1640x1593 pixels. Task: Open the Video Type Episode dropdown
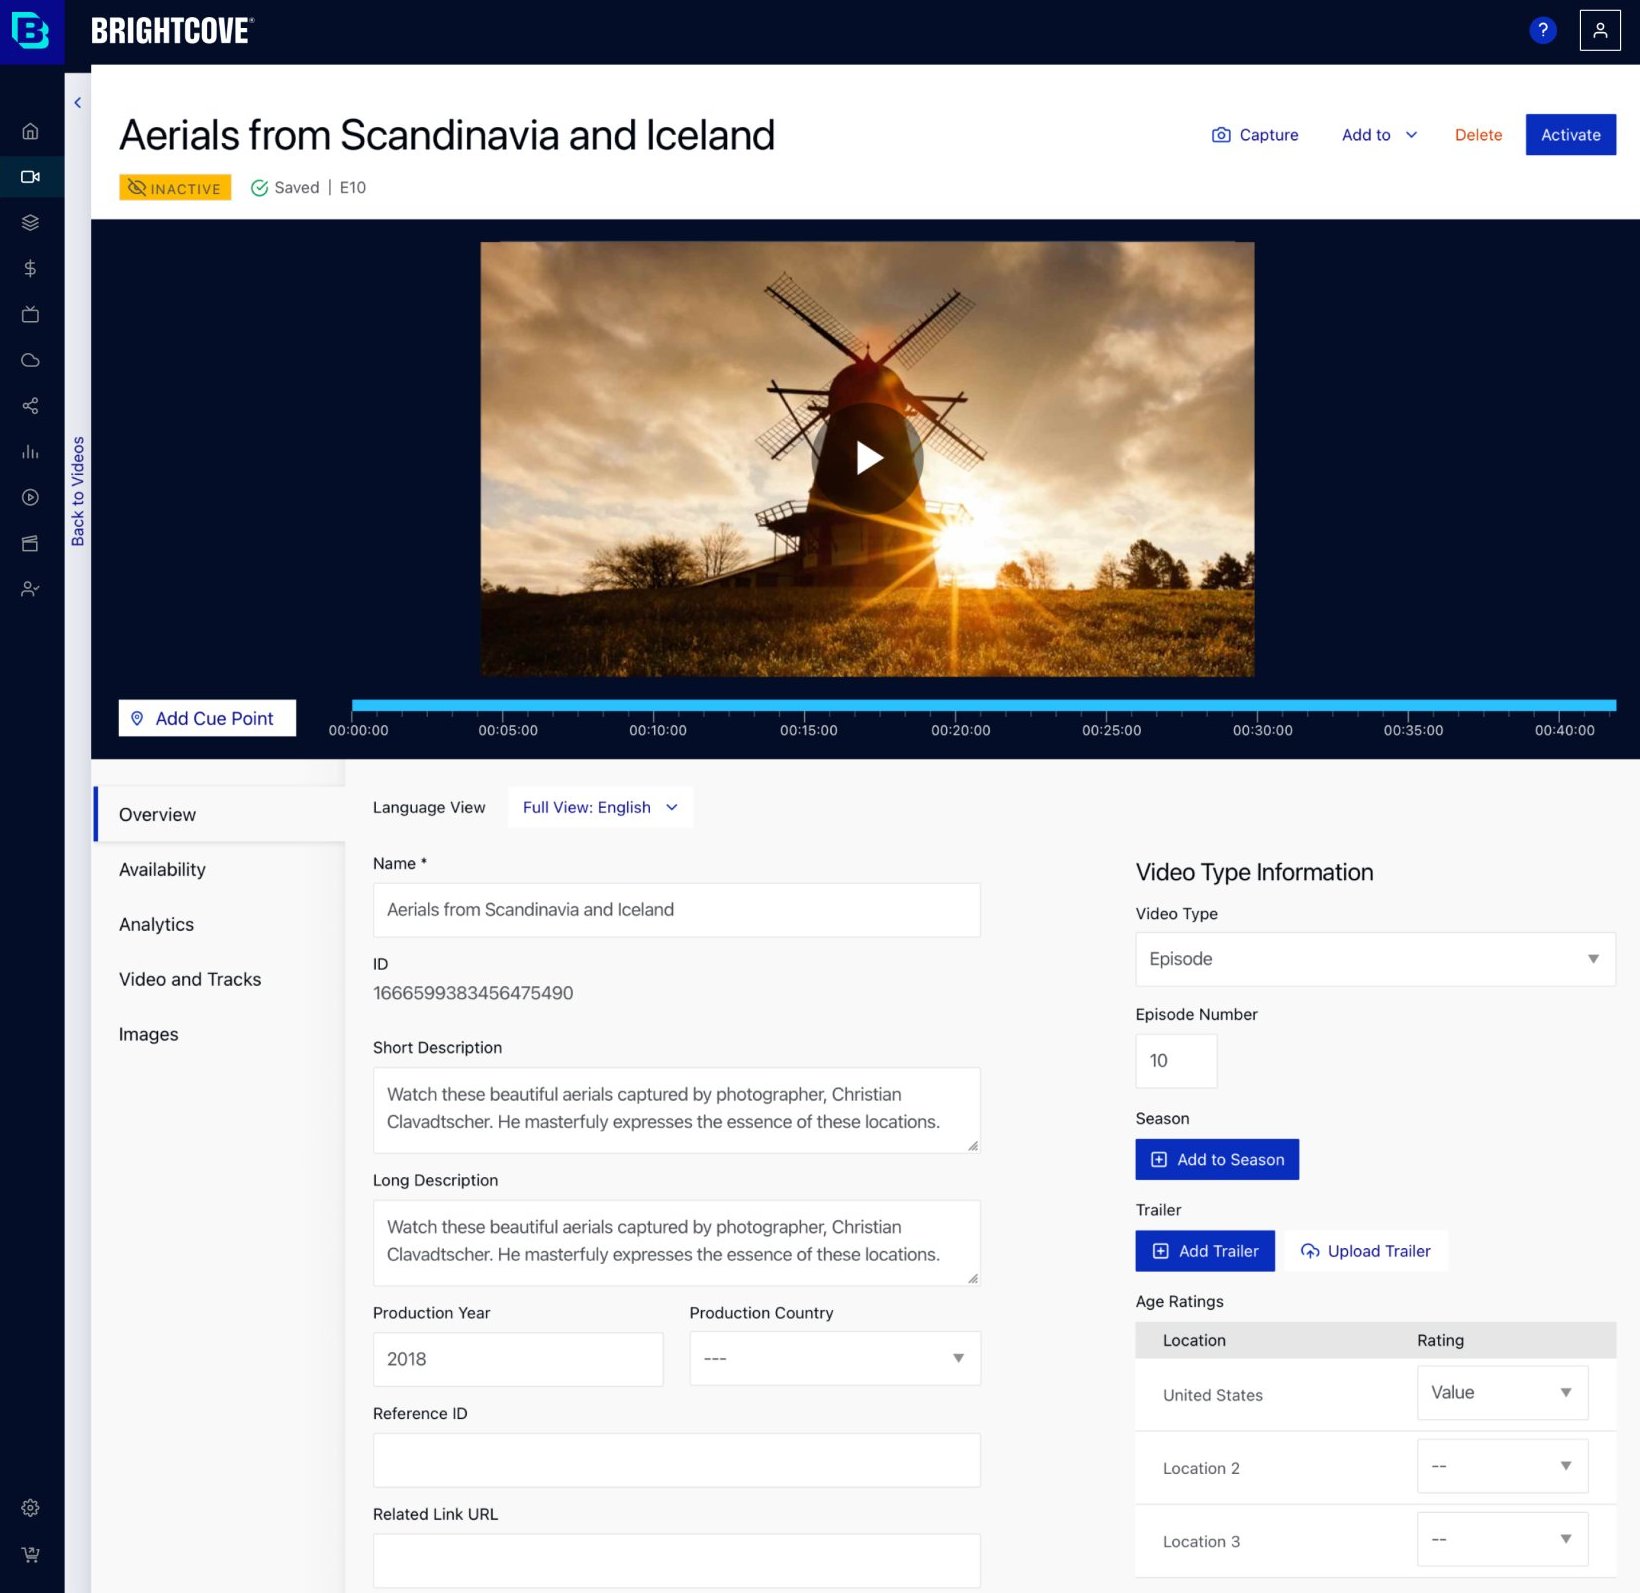click(1375, 959)
